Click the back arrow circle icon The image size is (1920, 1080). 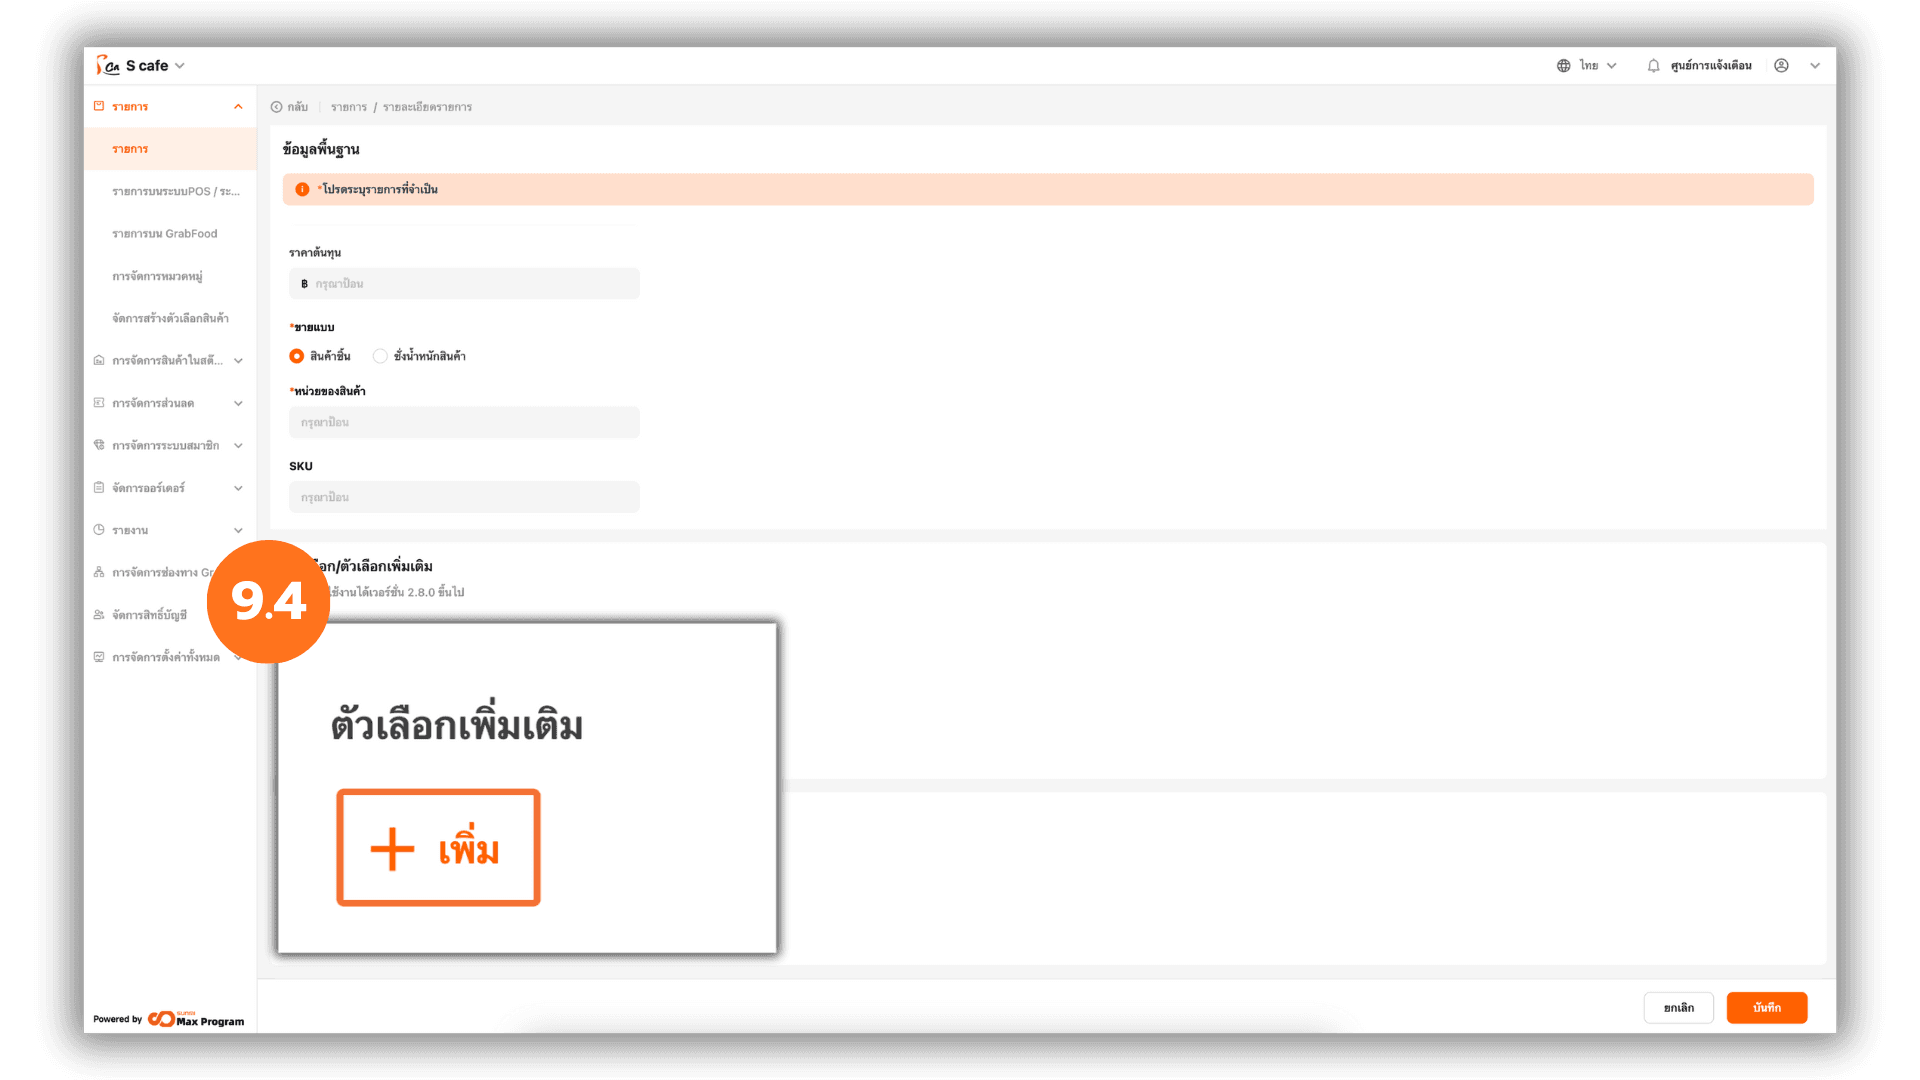[x=276, y=107]
